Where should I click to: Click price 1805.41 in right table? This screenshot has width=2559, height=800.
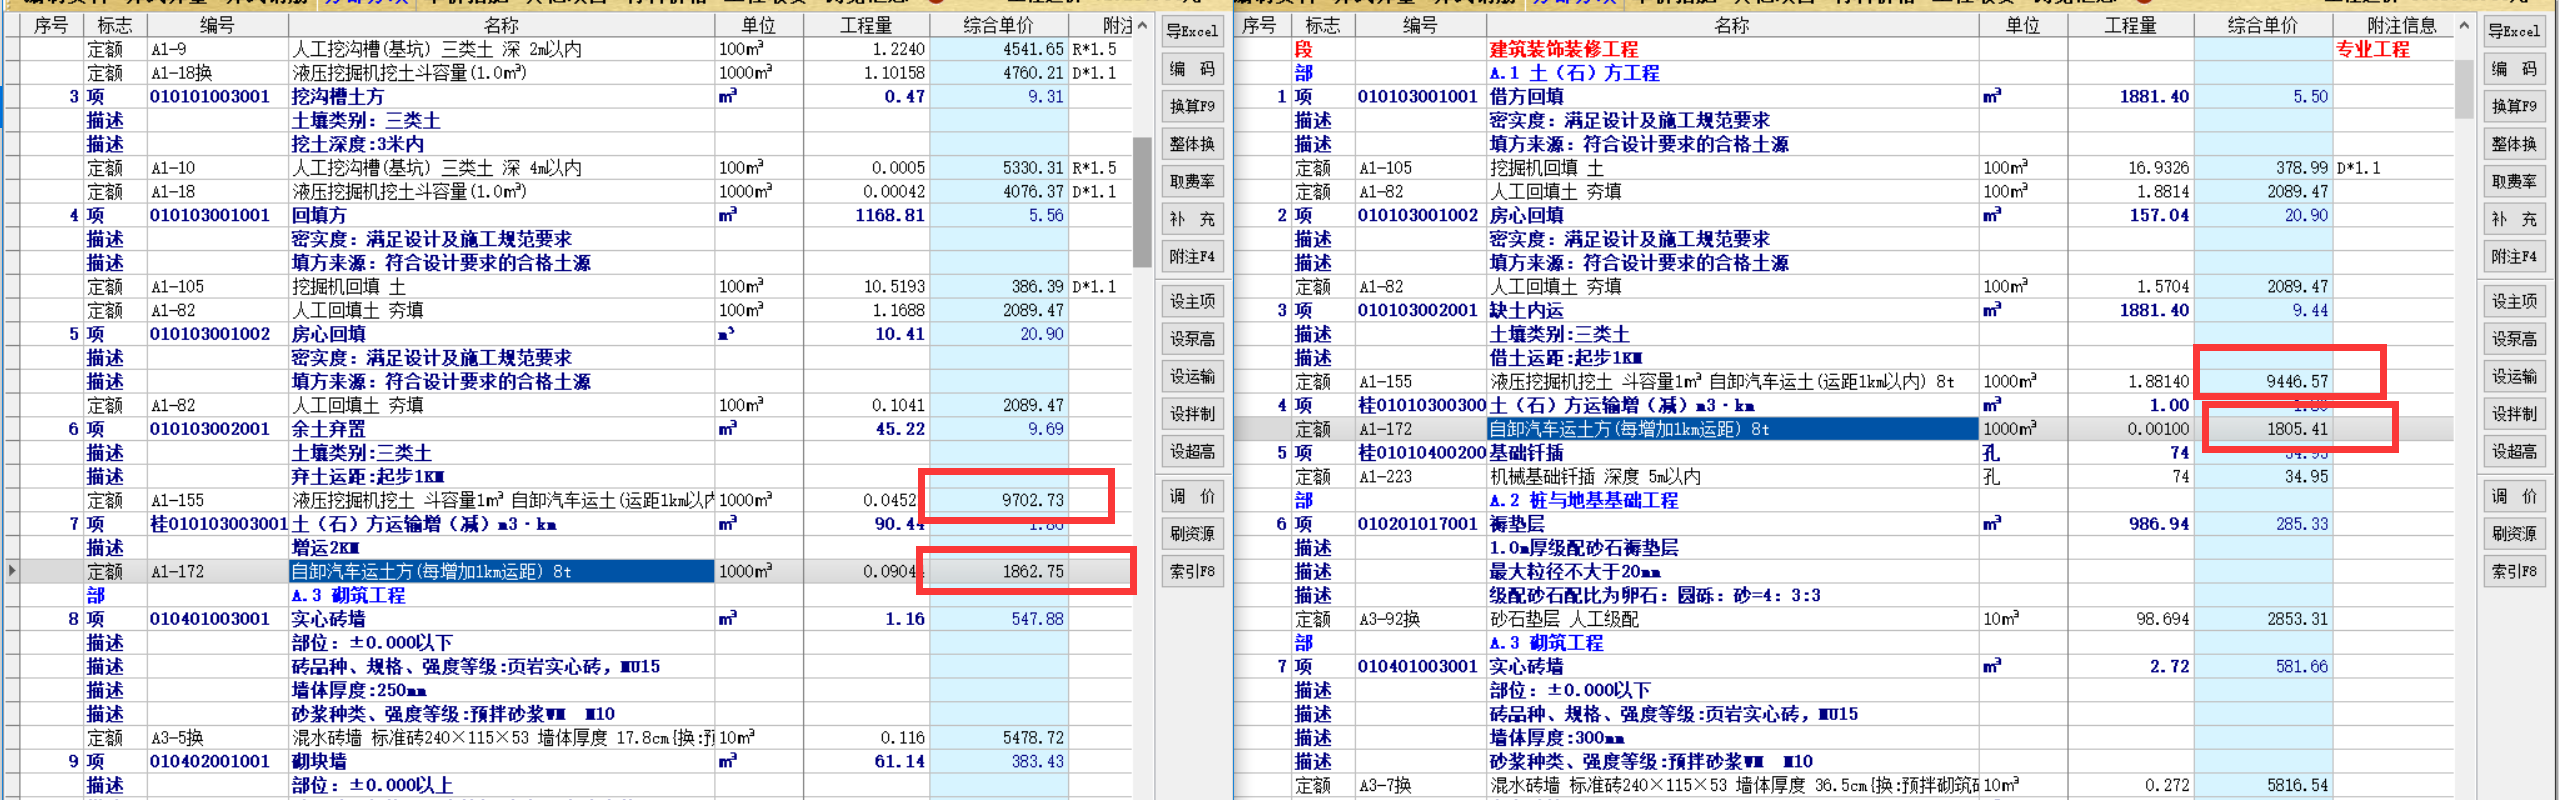coord(2297,429)
